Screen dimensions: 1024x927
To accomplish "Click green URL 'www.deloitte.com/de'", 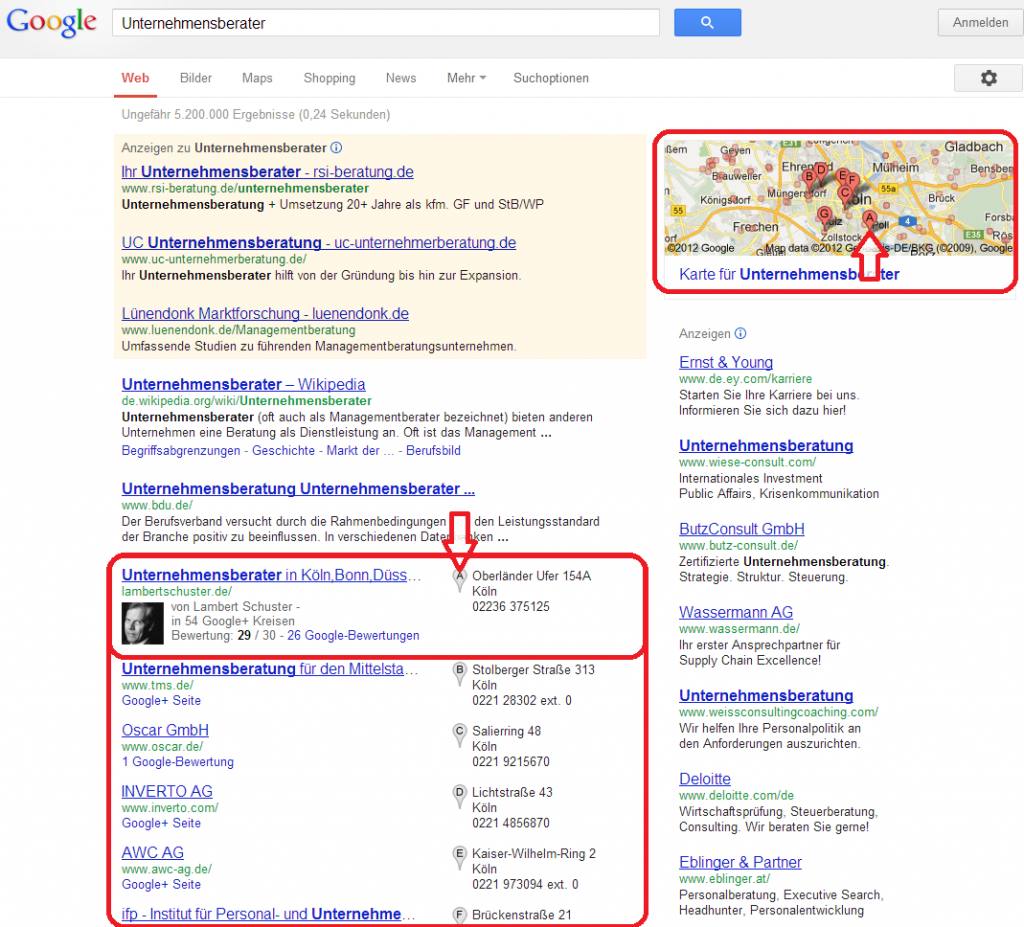I will pyautogui.click(x=737, y=796).
